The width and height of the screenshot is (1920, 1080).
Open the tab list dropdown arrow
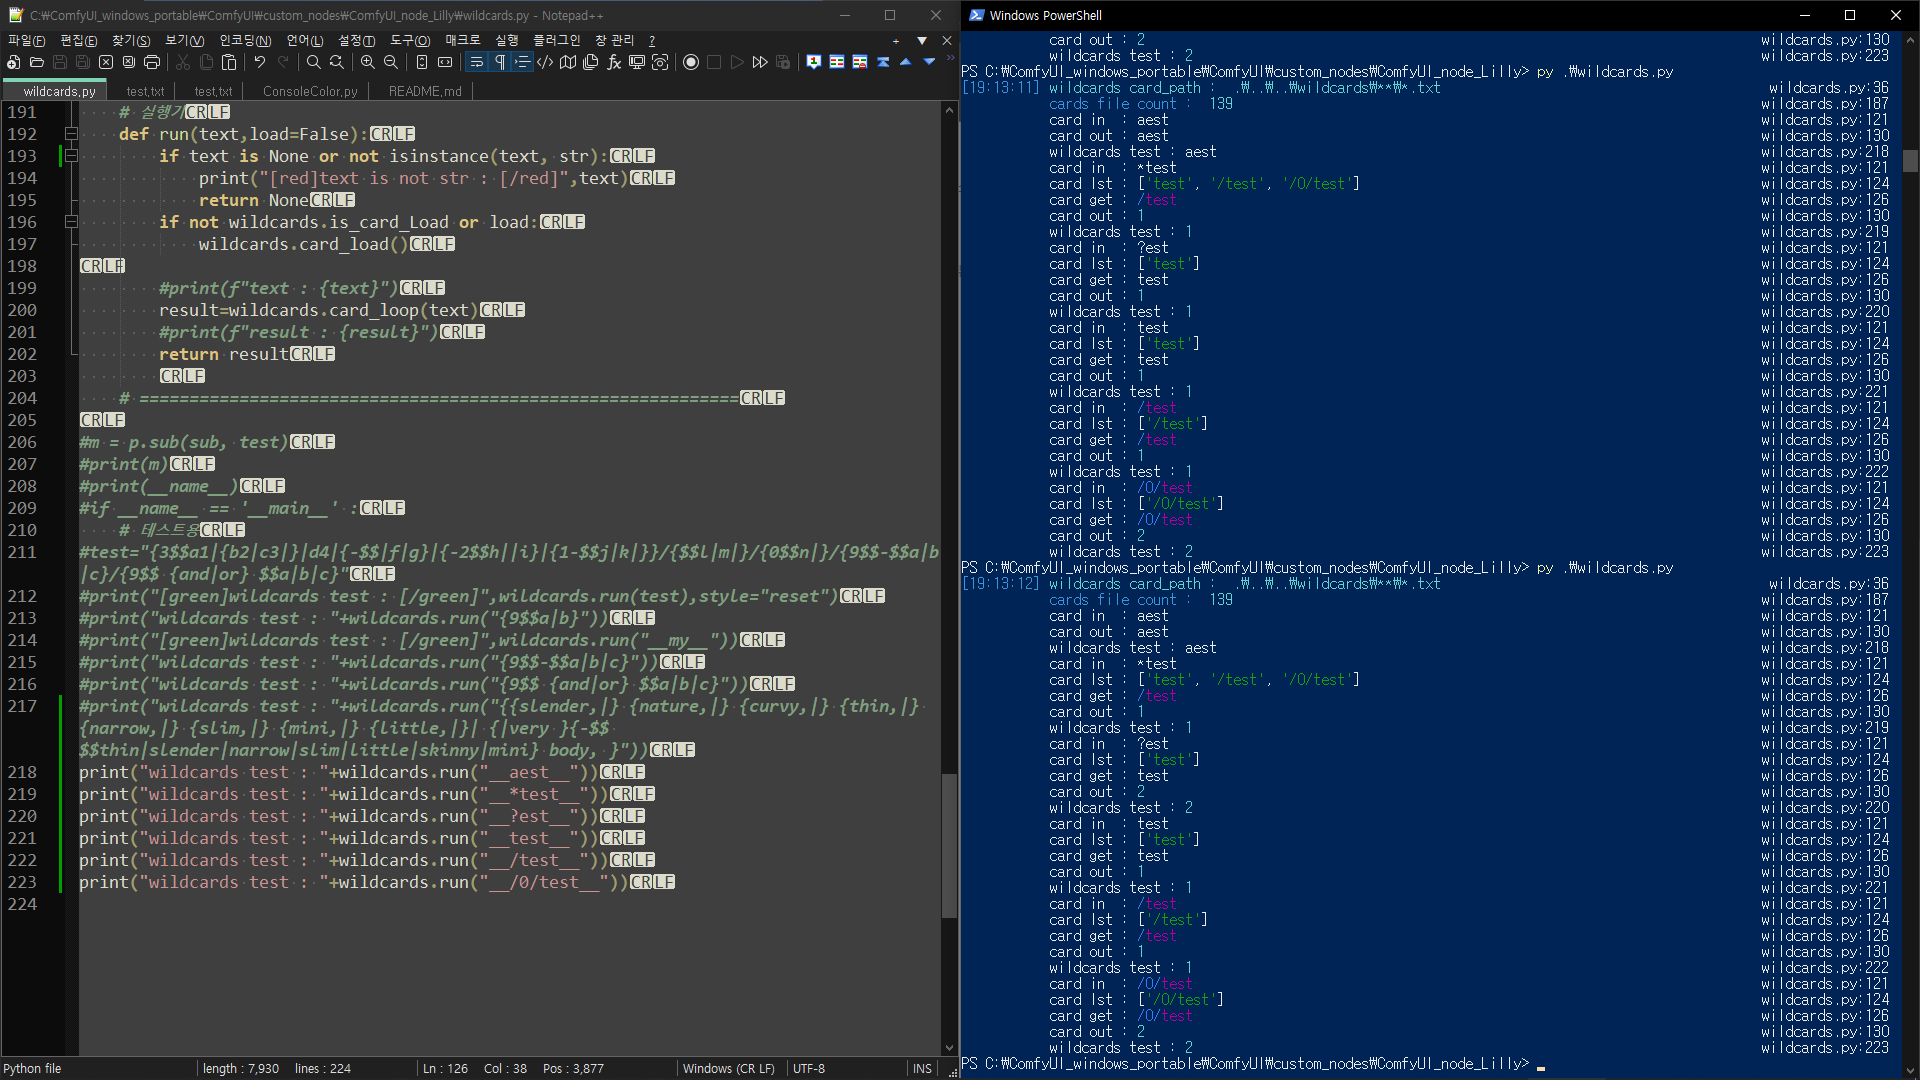[922, 41]
